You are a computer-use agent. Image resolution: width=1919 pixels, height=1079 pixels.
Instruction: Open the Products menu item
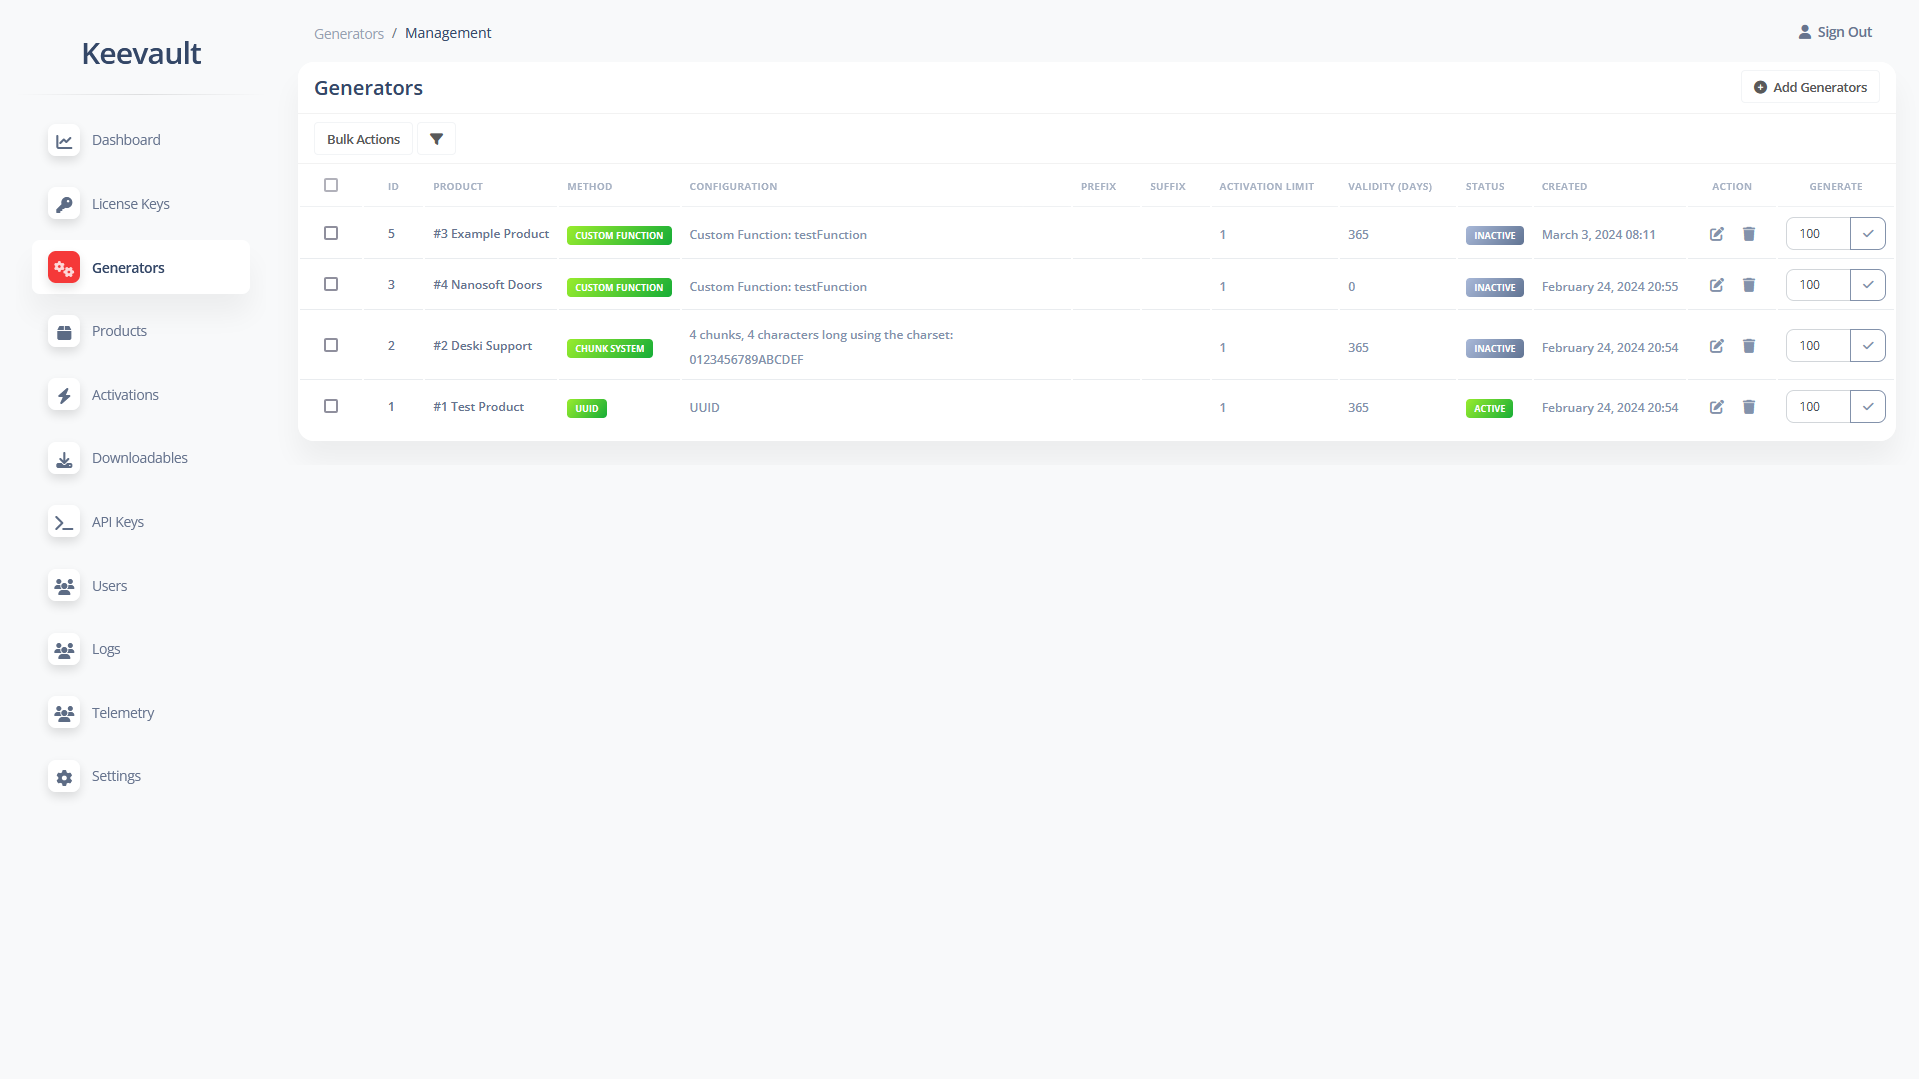click(x=119, y=331)
